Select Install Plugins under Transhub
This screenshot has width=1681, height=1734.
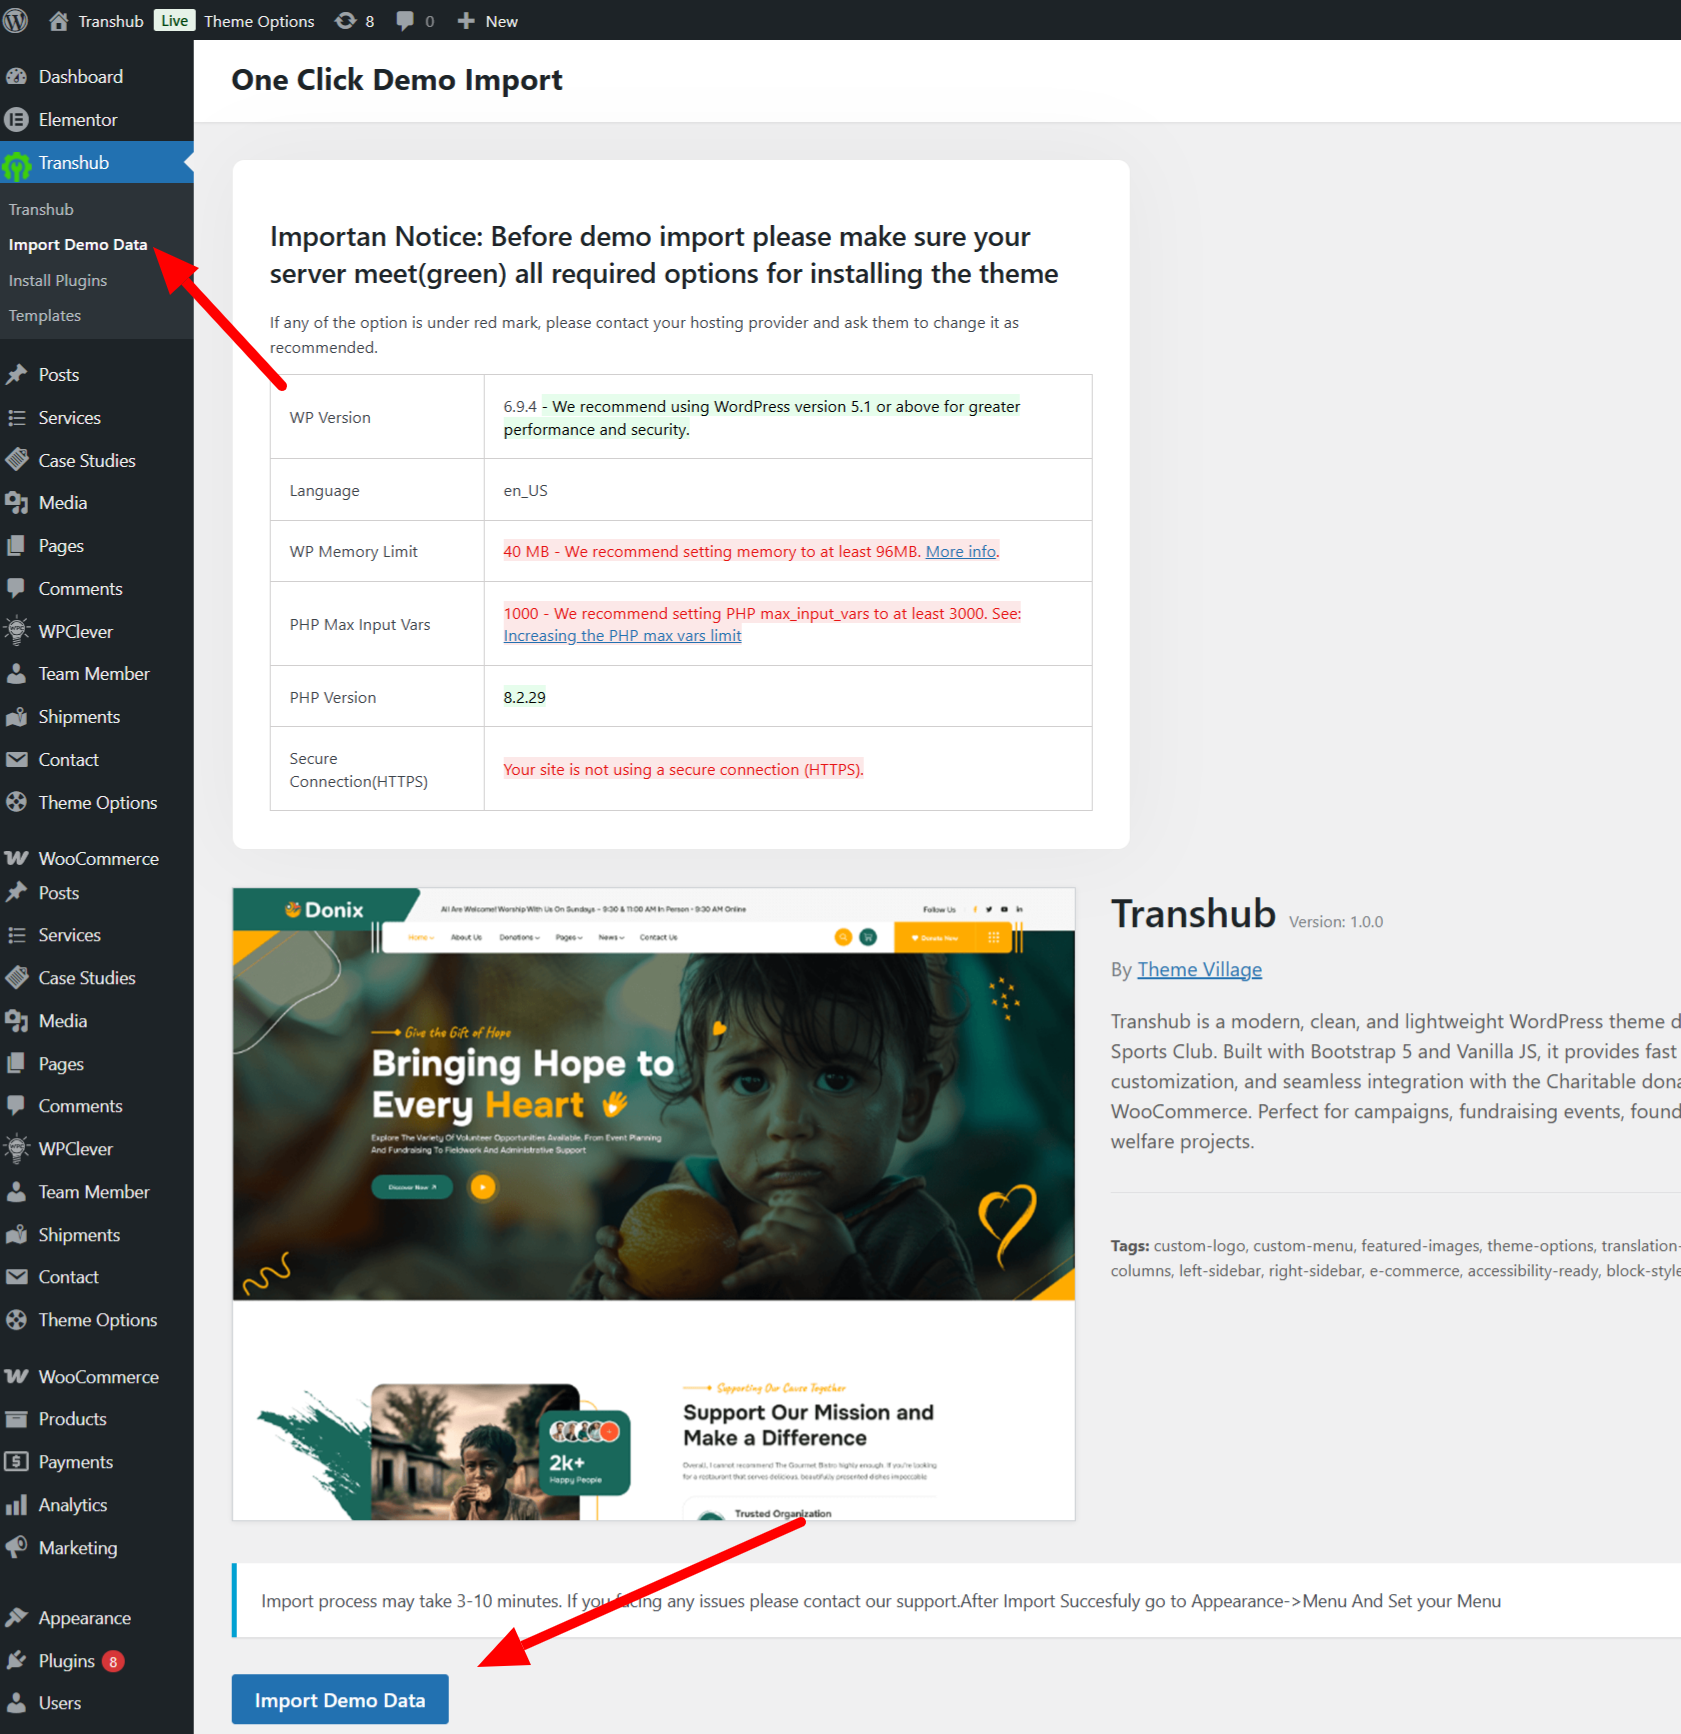pyautogui.click(x=57, y=280)
